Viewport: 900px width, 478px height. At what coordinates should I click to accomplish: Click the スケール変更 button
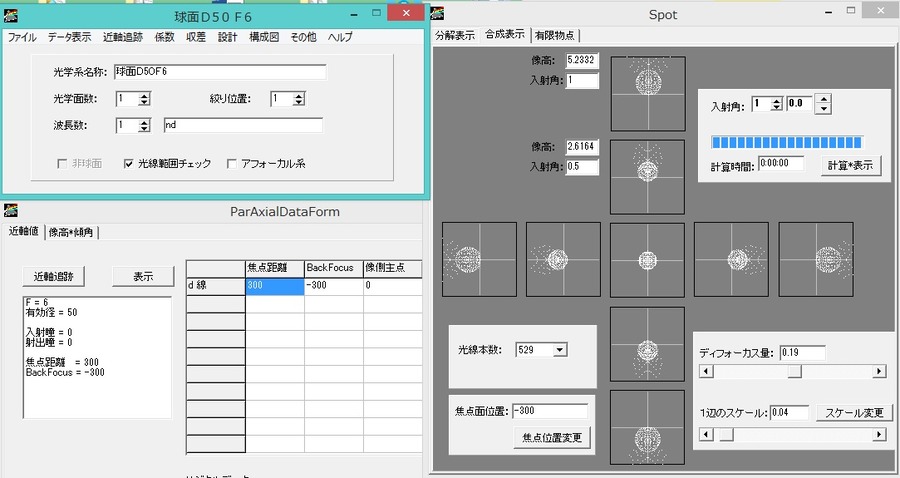pos(854,413)
